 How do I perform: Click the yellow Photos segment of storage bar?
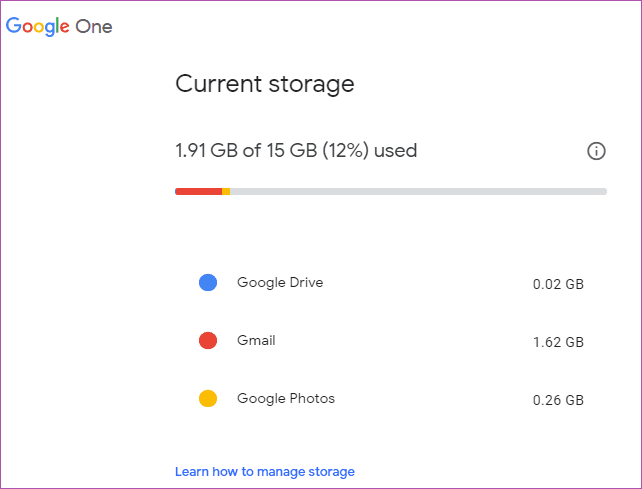click(226, 192)
